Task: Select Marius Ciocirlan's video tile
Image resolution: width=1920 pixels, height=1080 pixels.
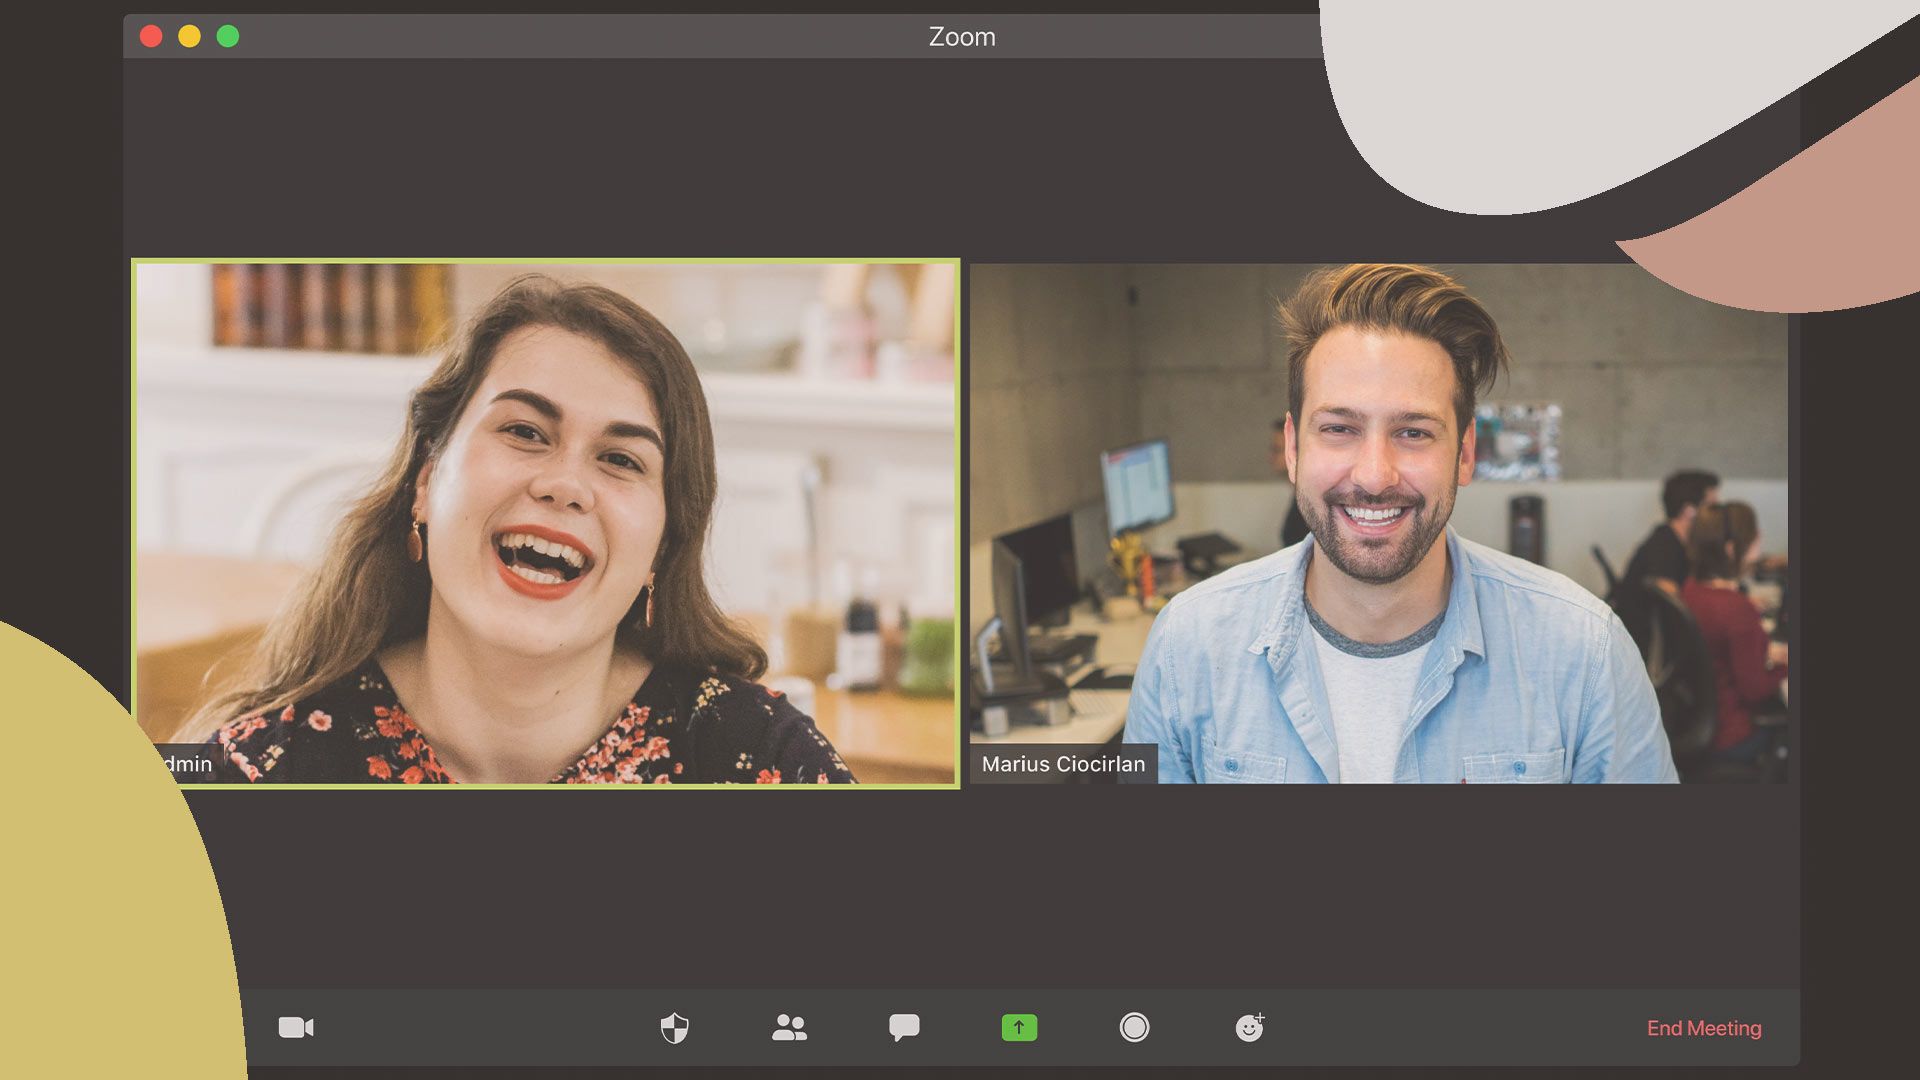Action: 1378,523
